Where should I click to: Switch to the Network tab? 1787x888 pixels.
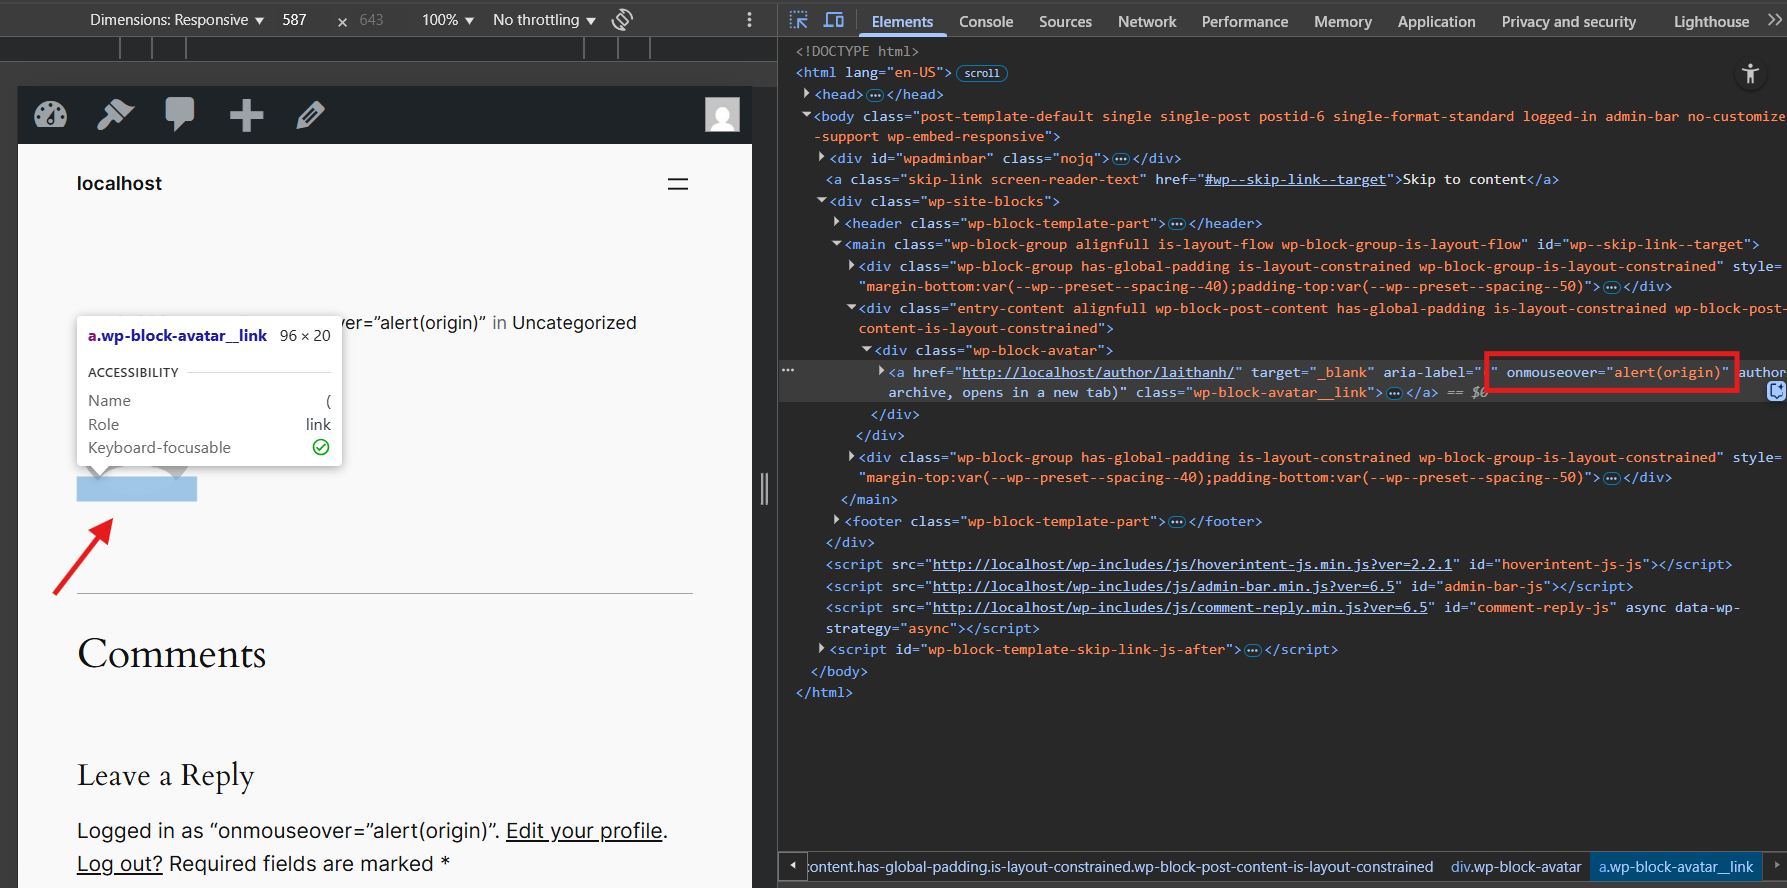pos(1147,21)
